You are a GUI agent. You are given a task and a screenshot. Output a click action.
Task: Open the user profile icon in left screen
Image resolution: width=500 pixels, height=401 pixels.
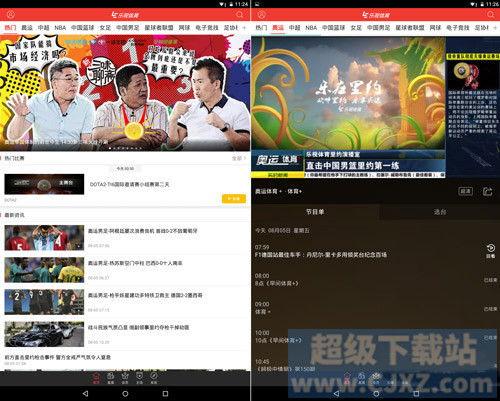[11, 15]
